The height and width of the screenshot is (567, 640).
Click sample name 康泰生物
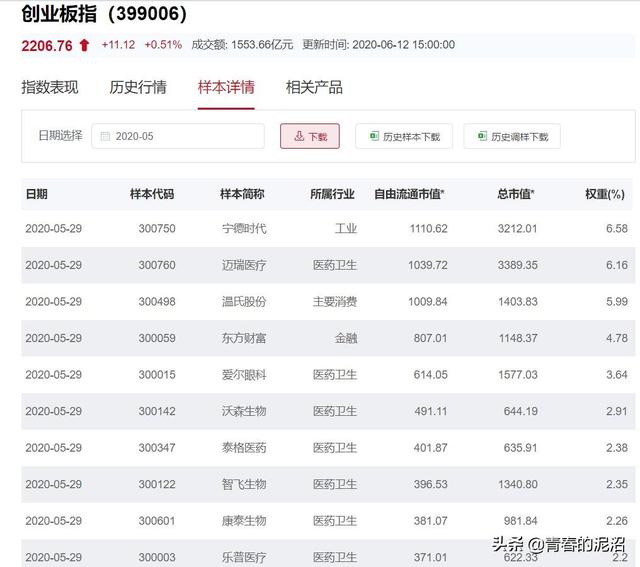pos(244,521)
